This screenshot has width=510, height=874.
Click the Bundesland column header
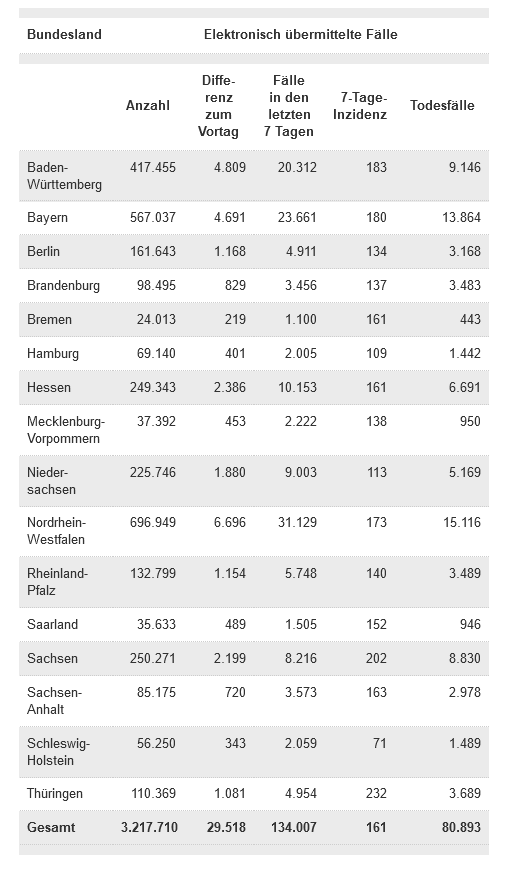pos(64,35)
